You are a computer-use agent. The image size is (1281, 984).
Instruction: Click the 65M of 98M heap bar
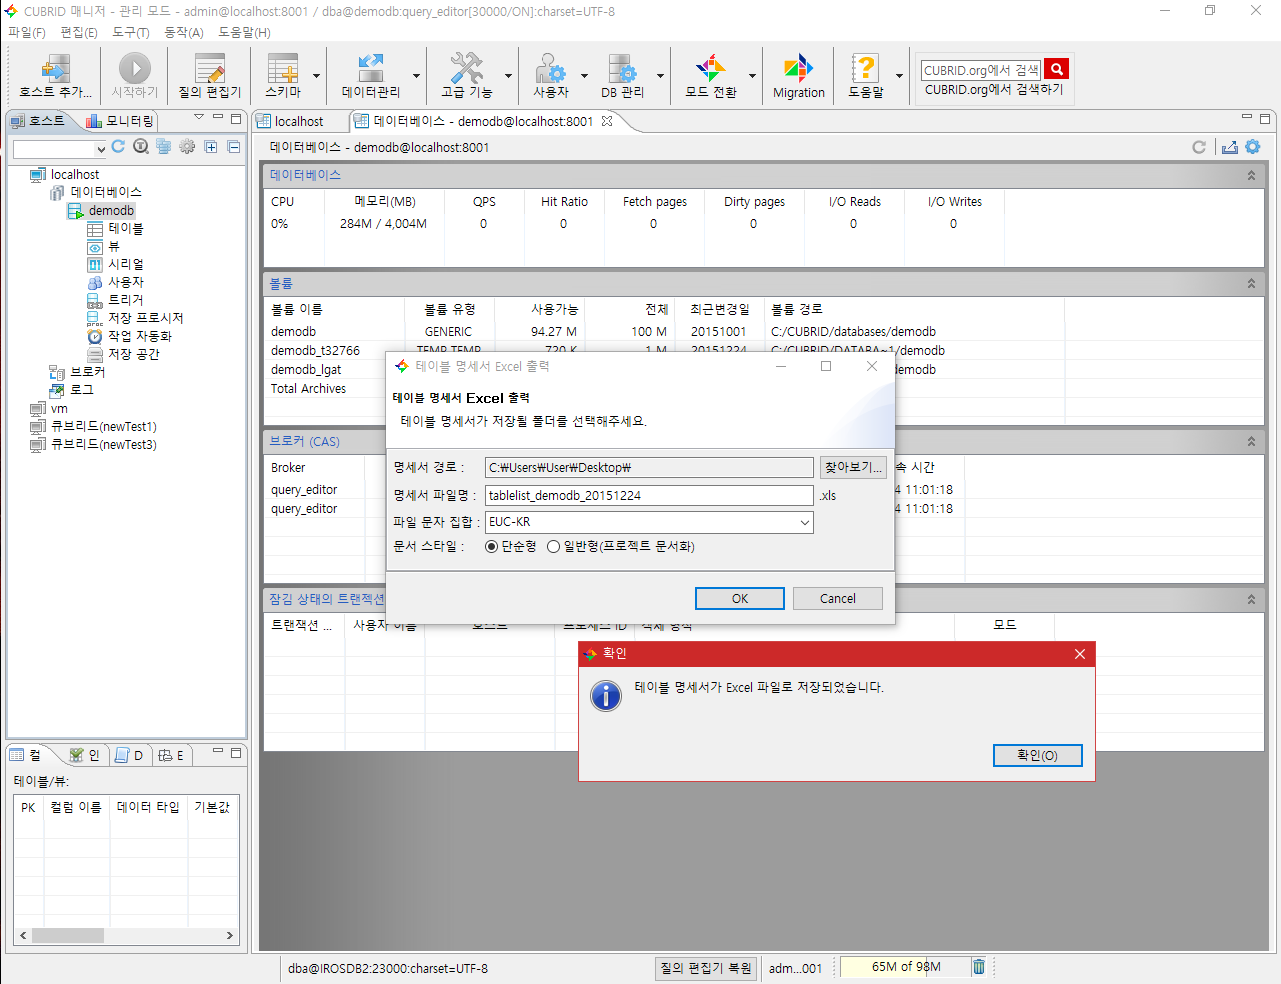(x=905, y=967)
